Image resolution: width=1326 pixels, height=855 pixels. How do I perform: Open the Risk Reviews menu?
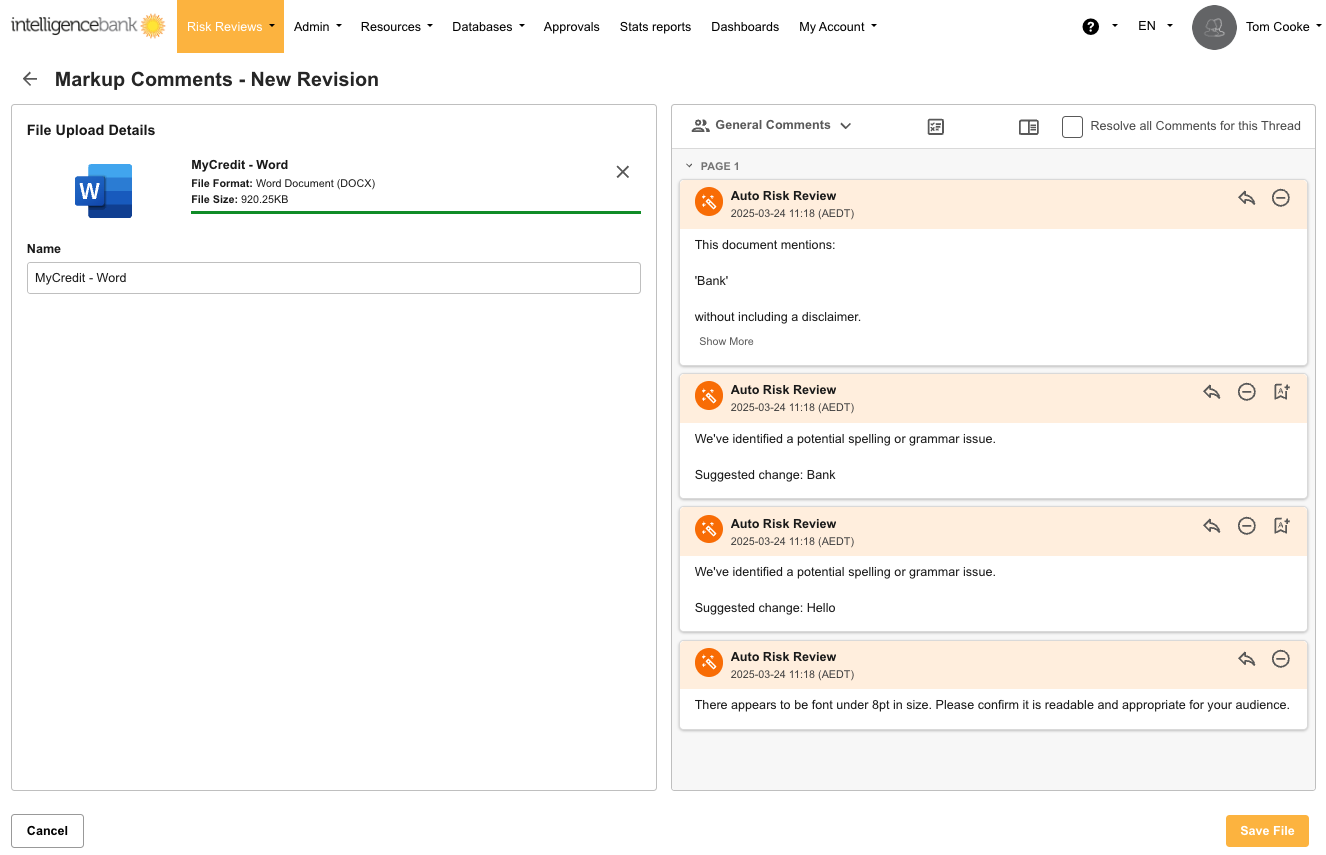pyautogui.click(x=230, y=27)
